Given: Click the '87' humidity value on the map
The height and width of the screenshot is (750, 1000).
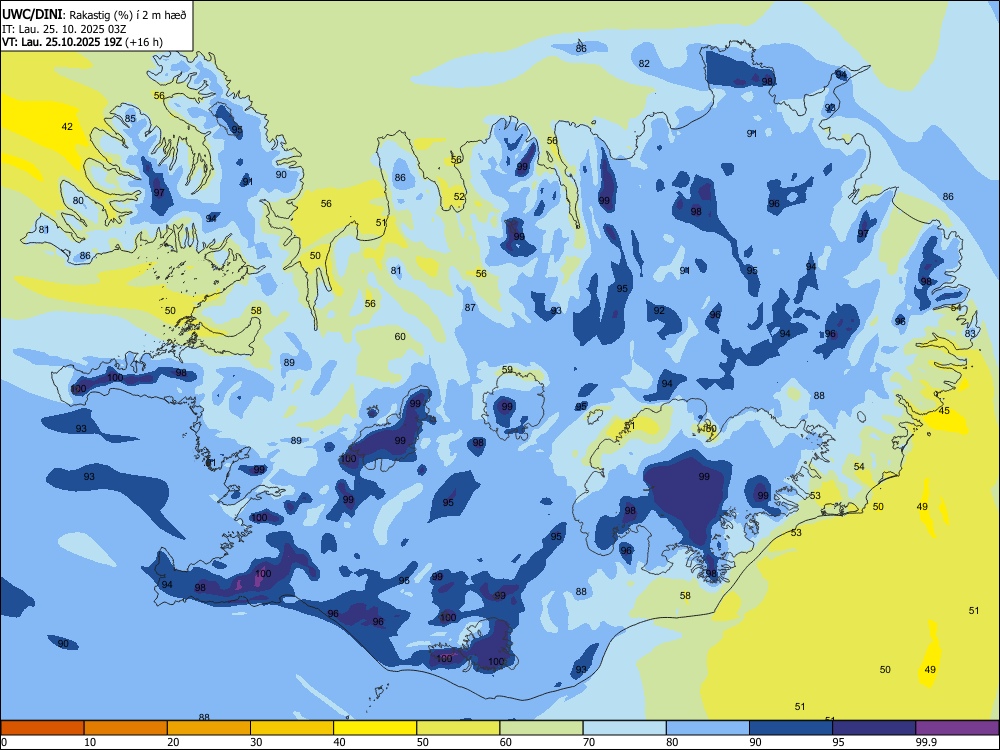Looking at the screenshot, I should pyautogui.click(x=470, y=308).
